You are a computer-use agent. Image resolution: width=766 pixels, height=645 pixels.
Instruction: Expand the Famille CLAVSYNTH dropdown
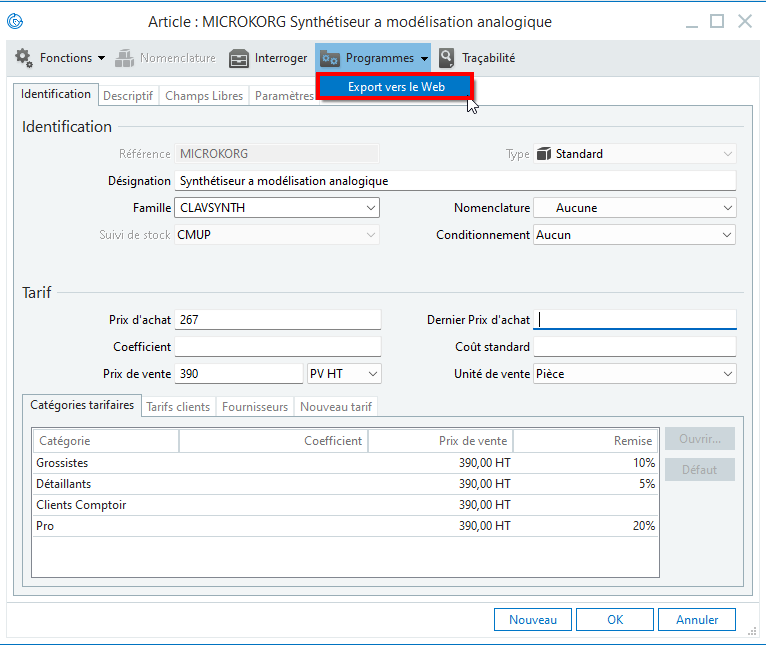371,208
